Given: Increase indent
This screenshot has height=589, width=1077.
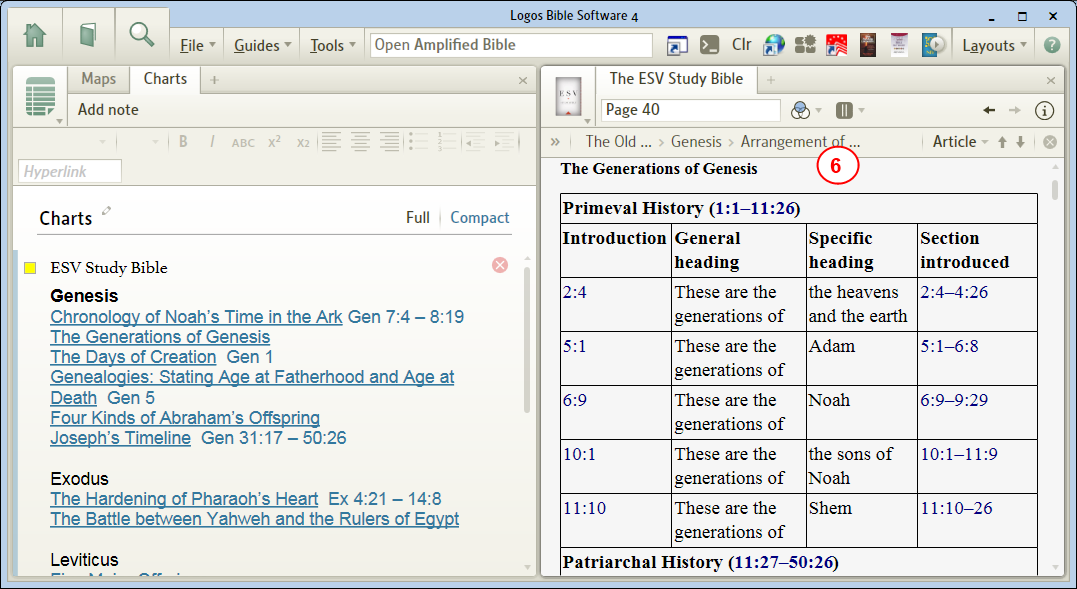Looking at the screenshot, I should tap(503, 142).
